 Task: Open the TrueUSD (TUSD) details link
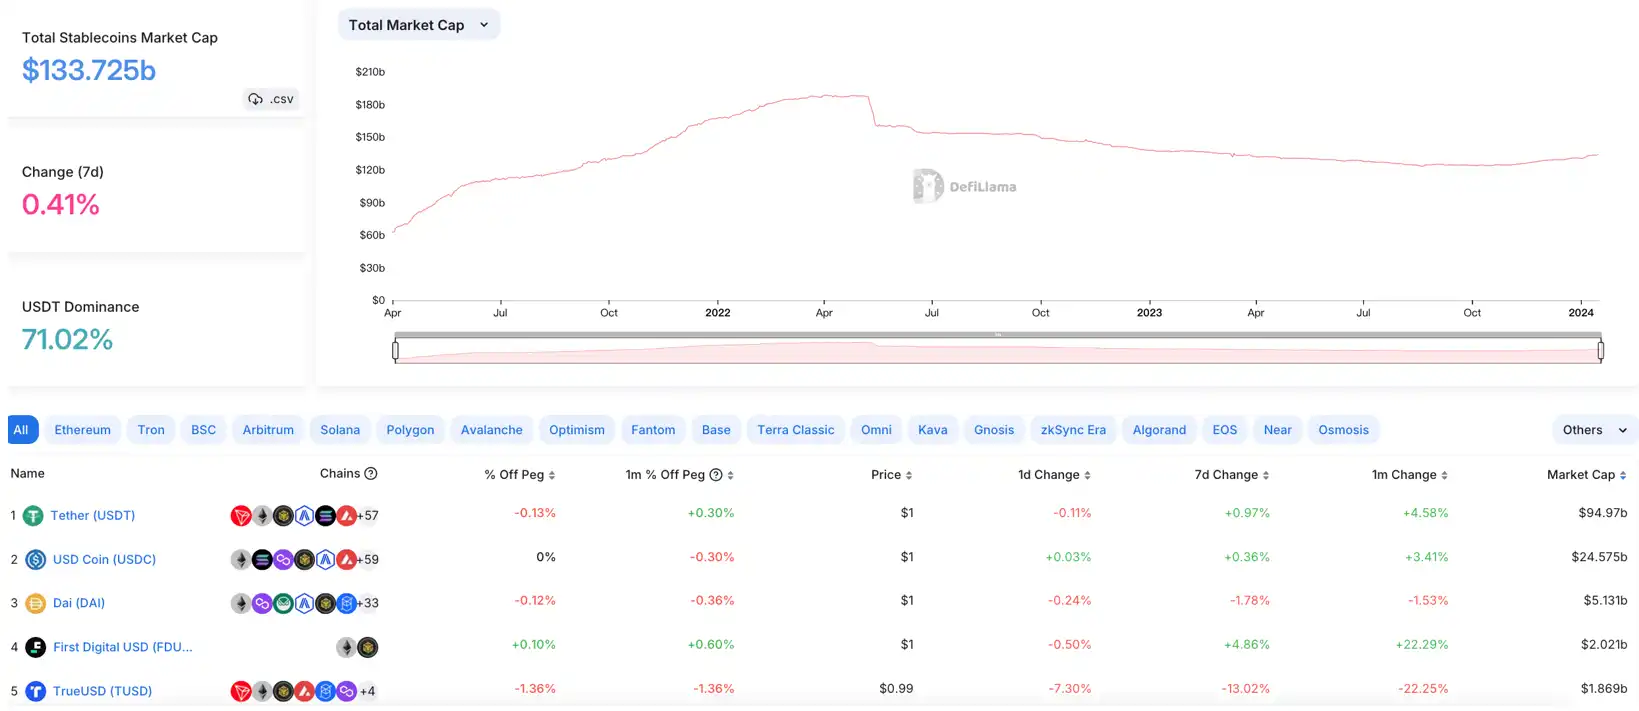(x=103, y=691)
